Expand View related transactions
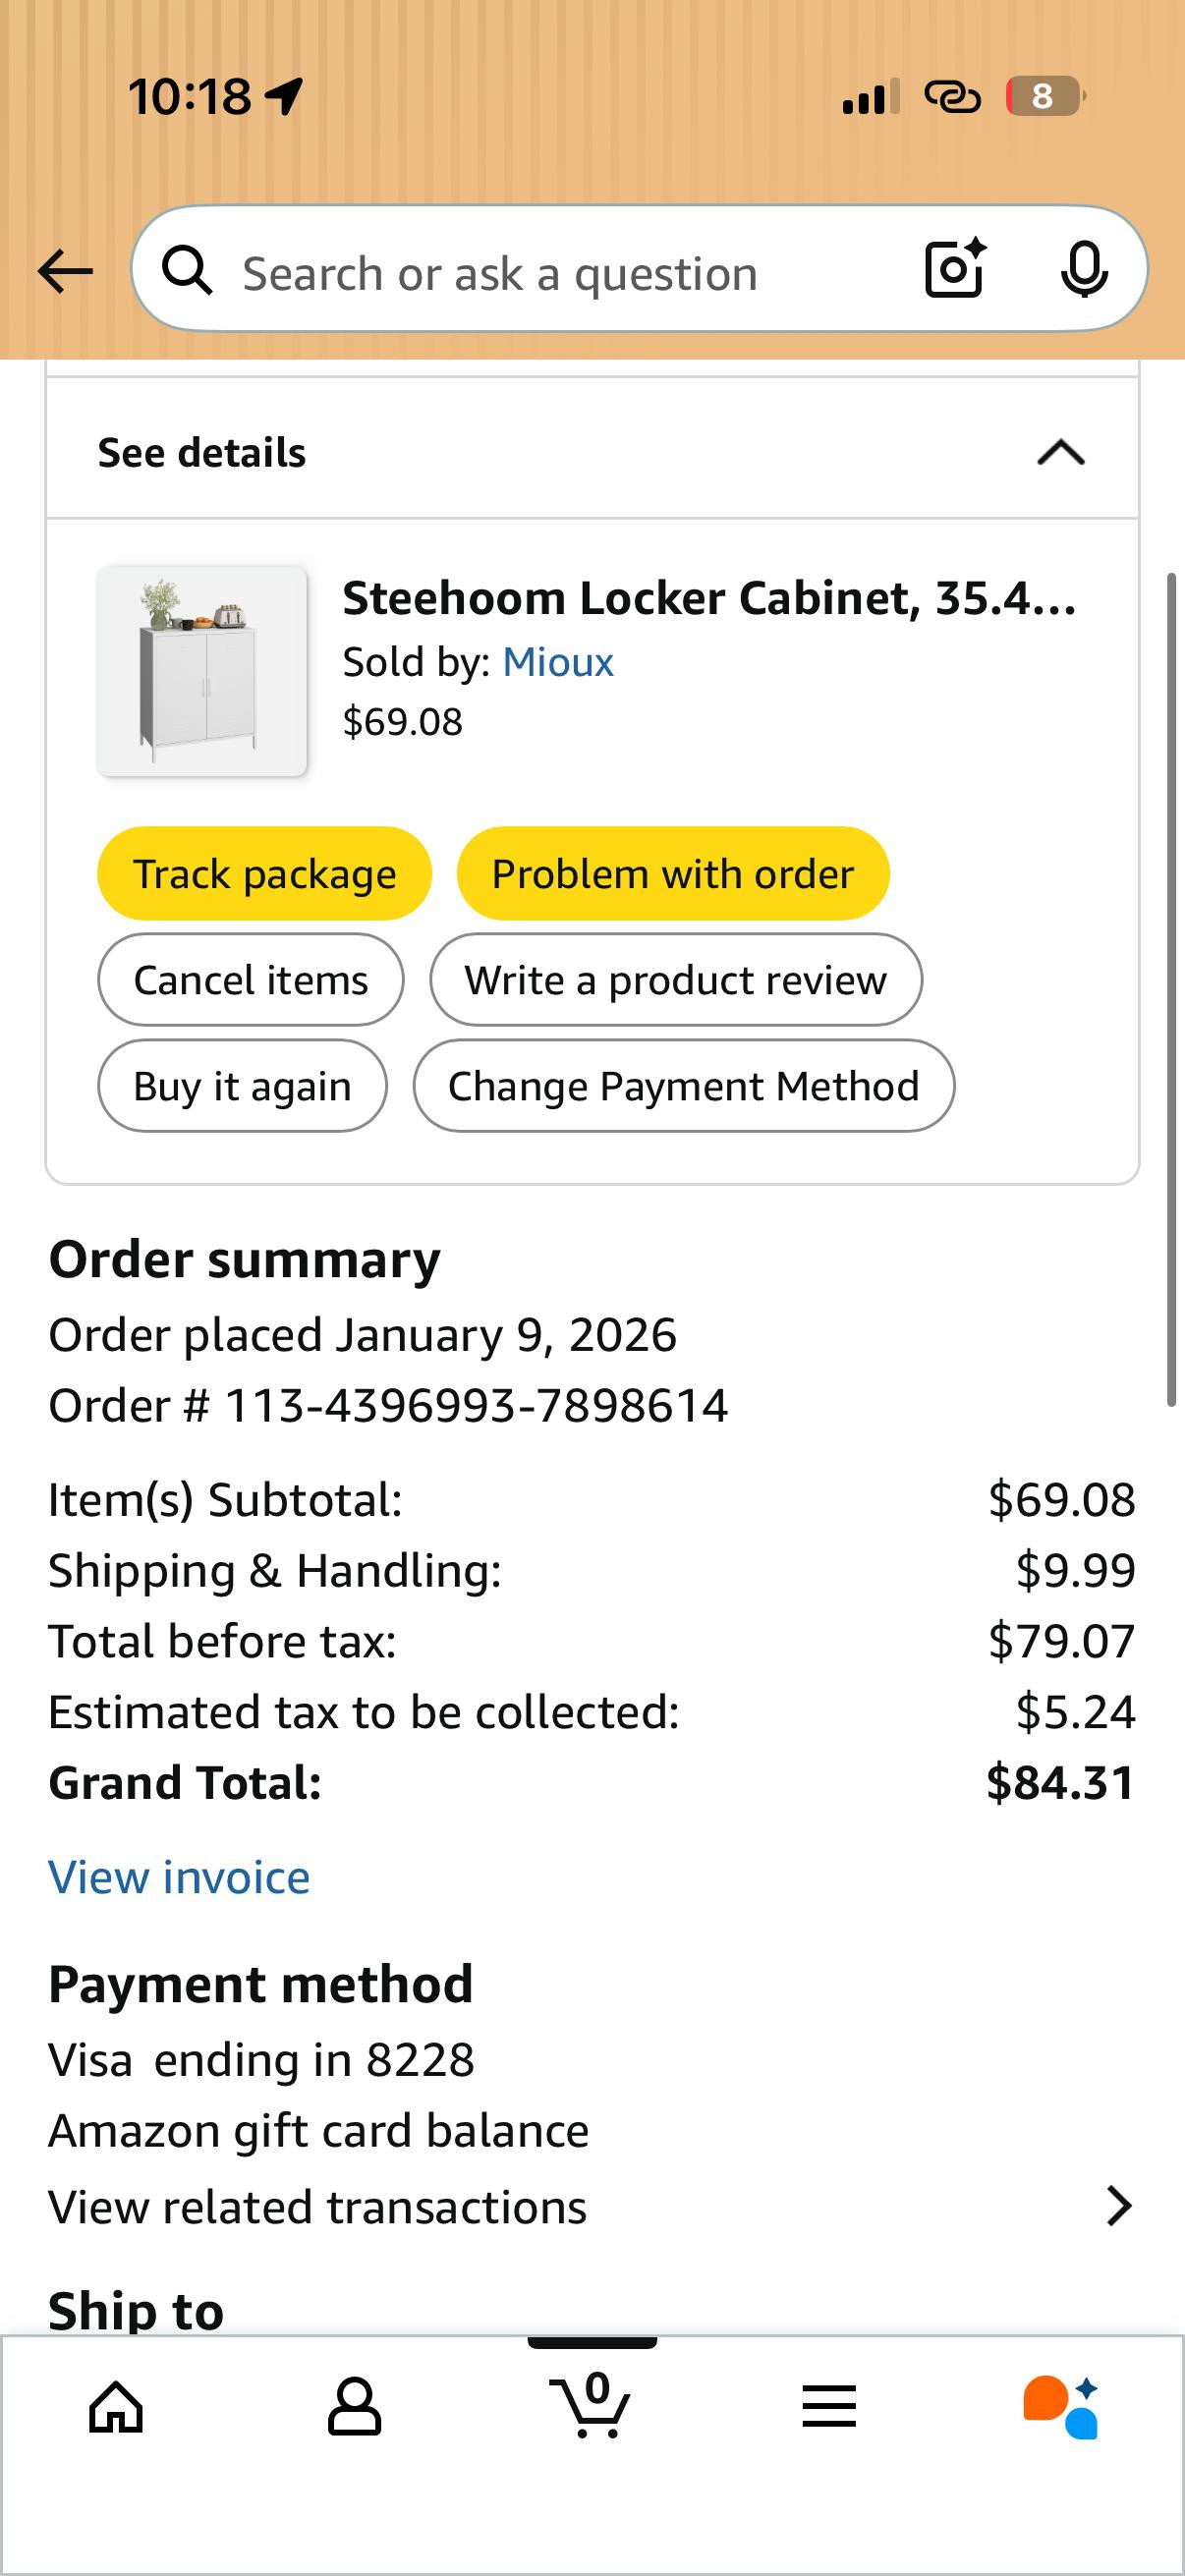 [1118, 2207]
